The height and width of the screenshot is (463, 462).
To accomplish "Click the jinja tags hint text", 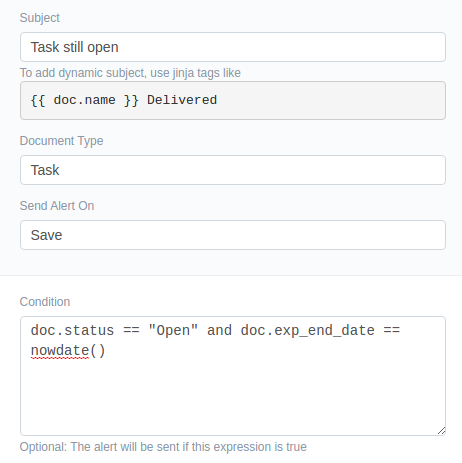I will pos(130,73).
